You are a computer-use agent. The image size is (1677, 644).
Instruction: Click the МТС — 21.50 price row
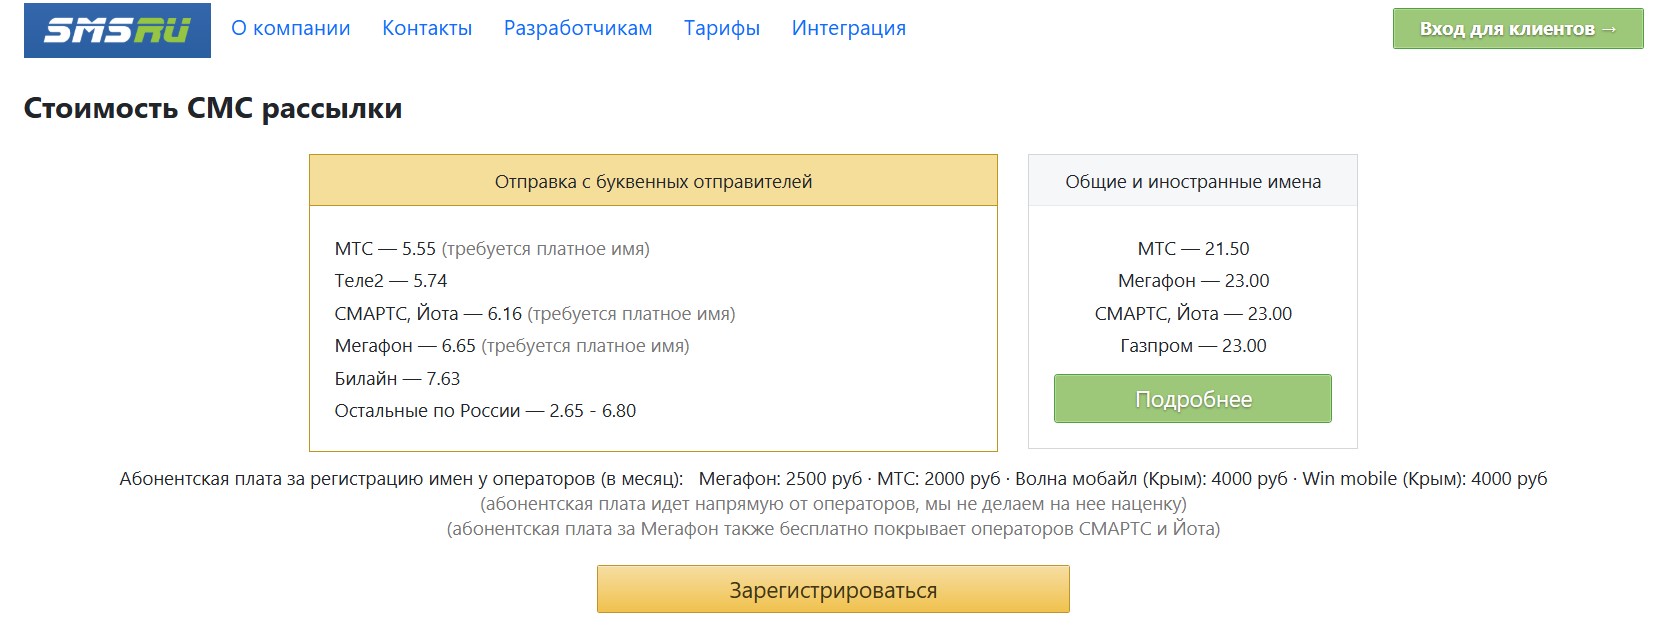[1193, 249]
